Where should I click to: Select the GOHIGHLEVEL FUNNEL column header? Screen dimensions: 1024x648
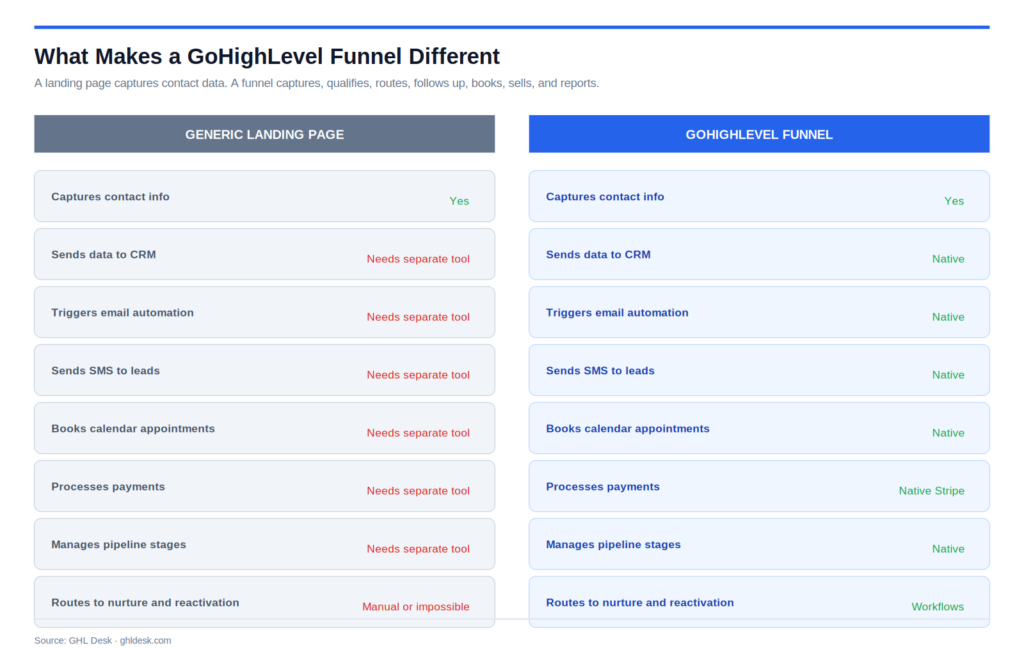[x=759, y=134]
